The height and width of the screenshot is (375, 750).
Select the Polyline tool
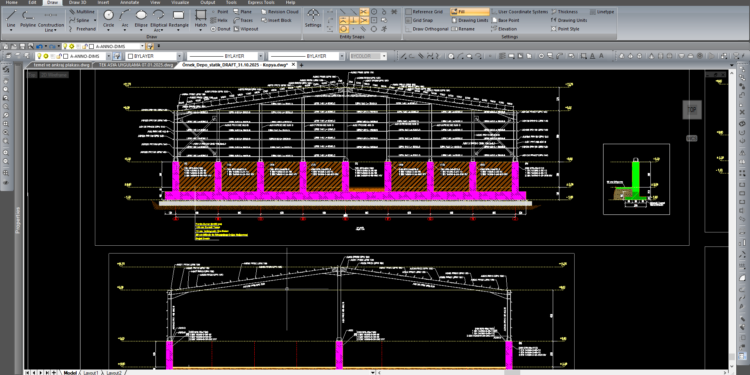[28, 18]
